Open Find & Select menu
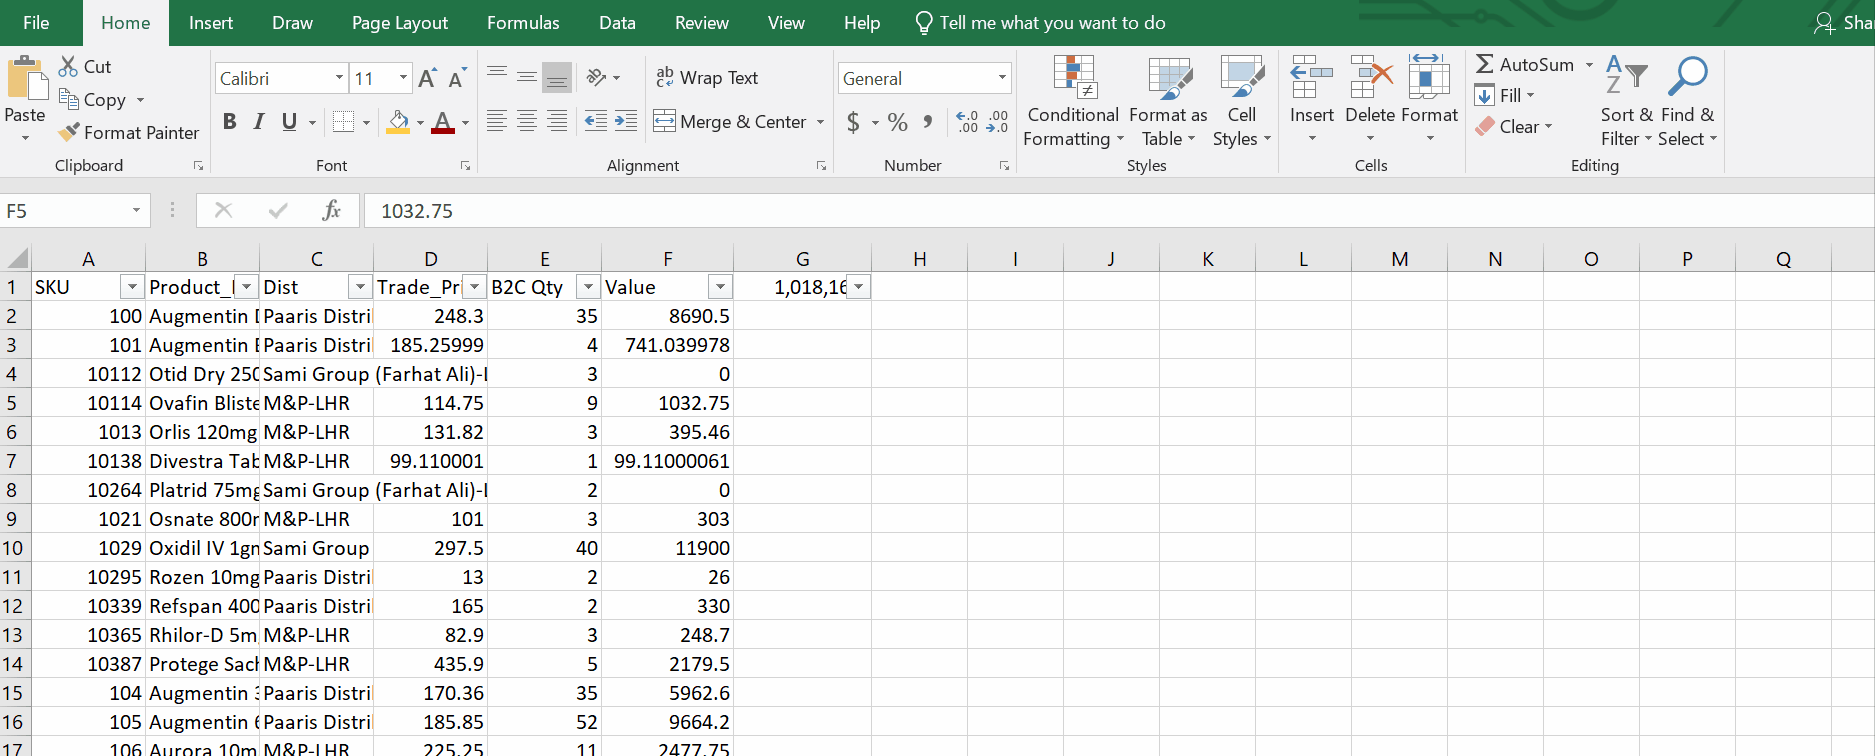The height and width of the screenshot is (756, 1875). [1687, 102]
